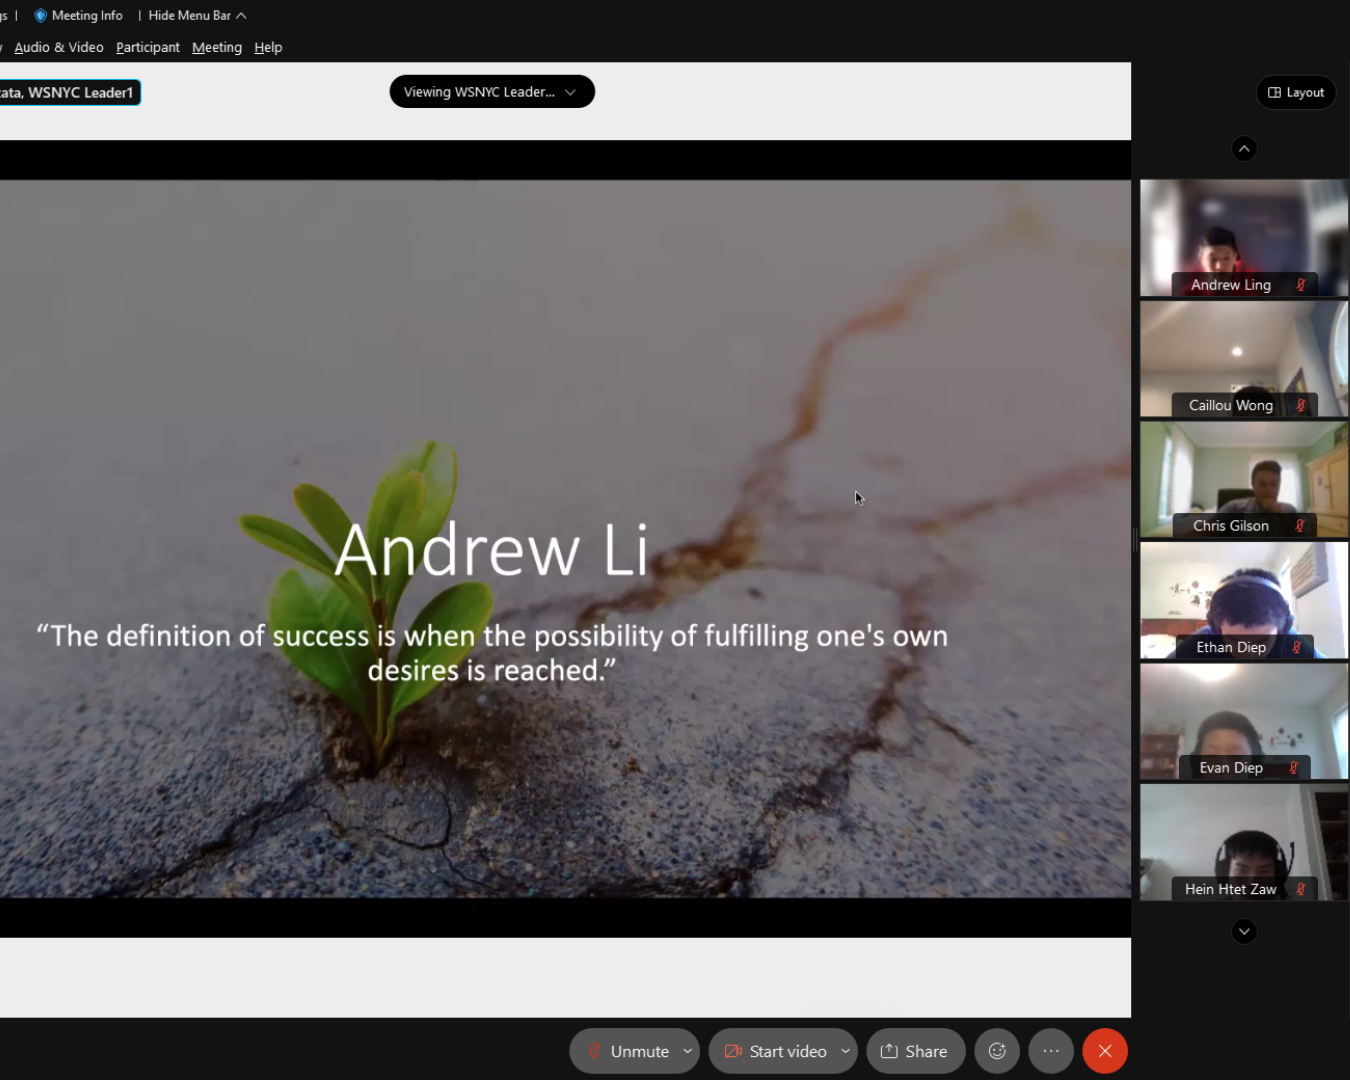Start your video camera

coord(774,1051)
